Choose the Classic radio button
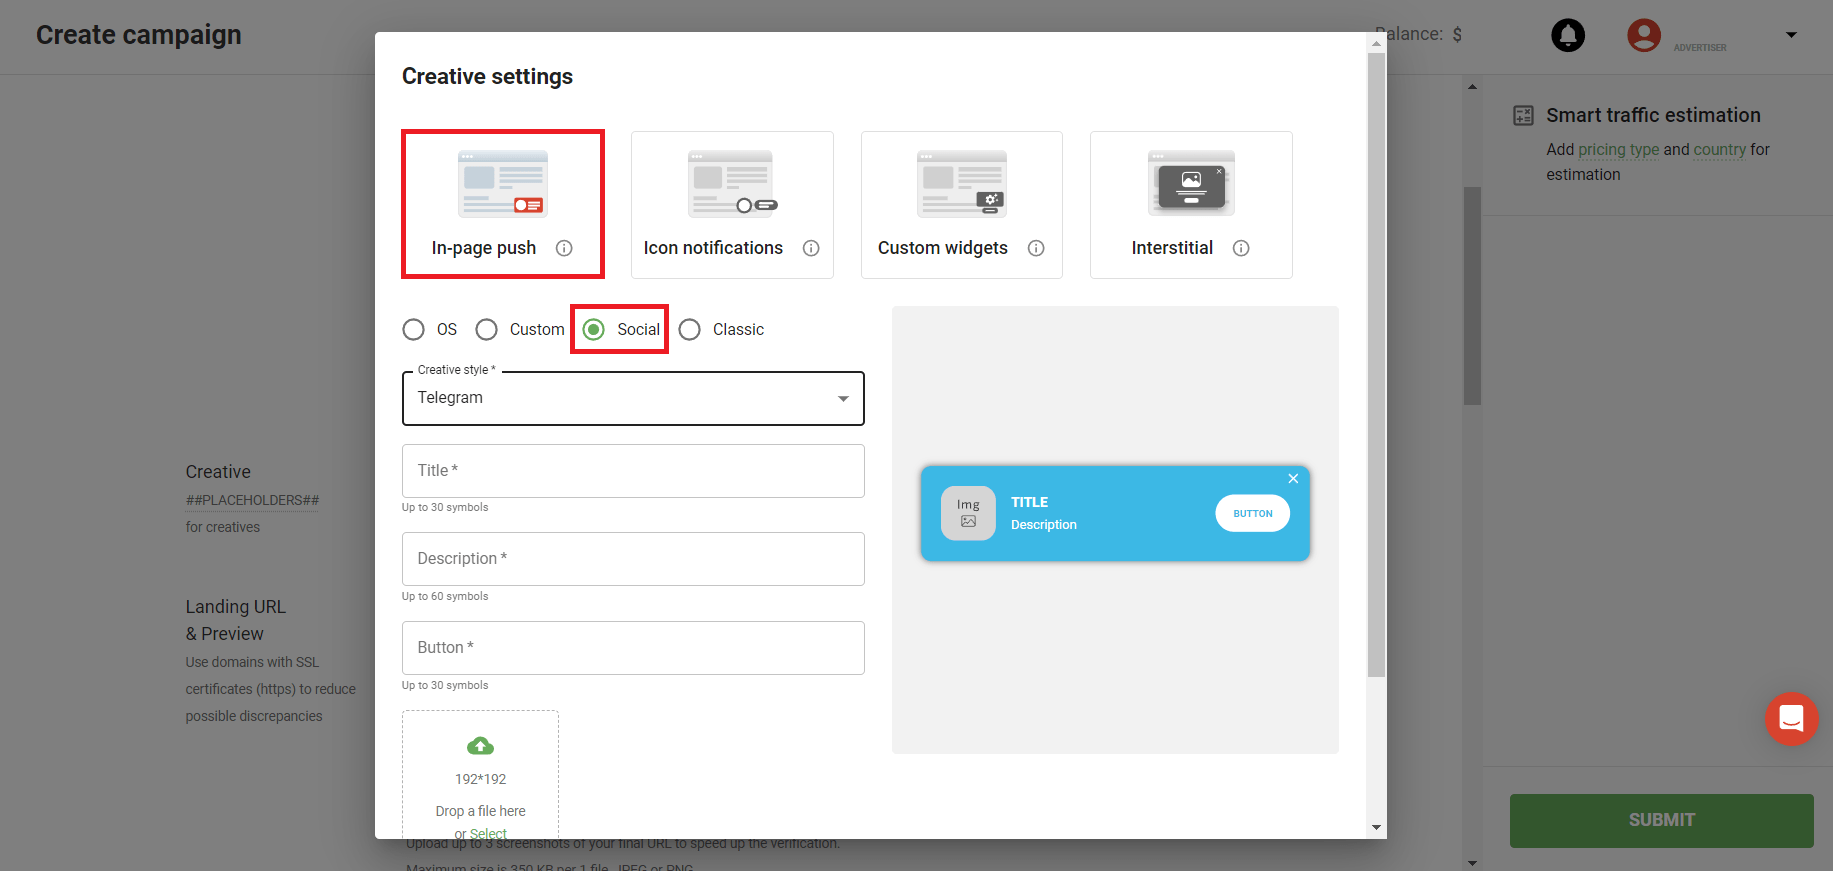The image size is (1833, 871). [689, 329]
